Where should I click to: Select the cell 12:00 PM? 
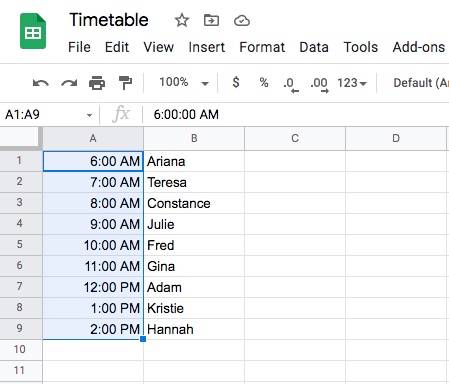click(93, 287)
